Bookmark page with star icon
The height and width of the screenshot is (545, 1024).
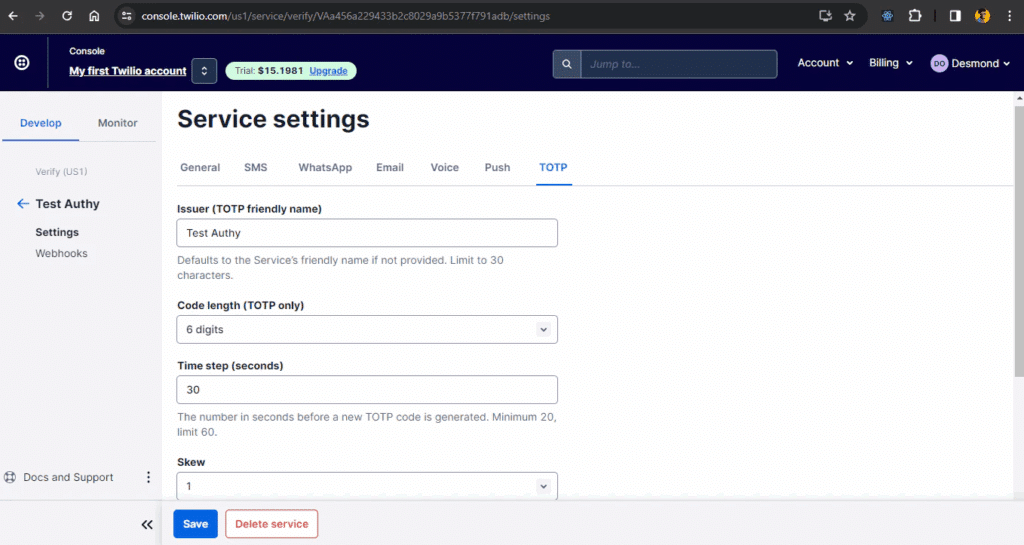click(850, 16)
